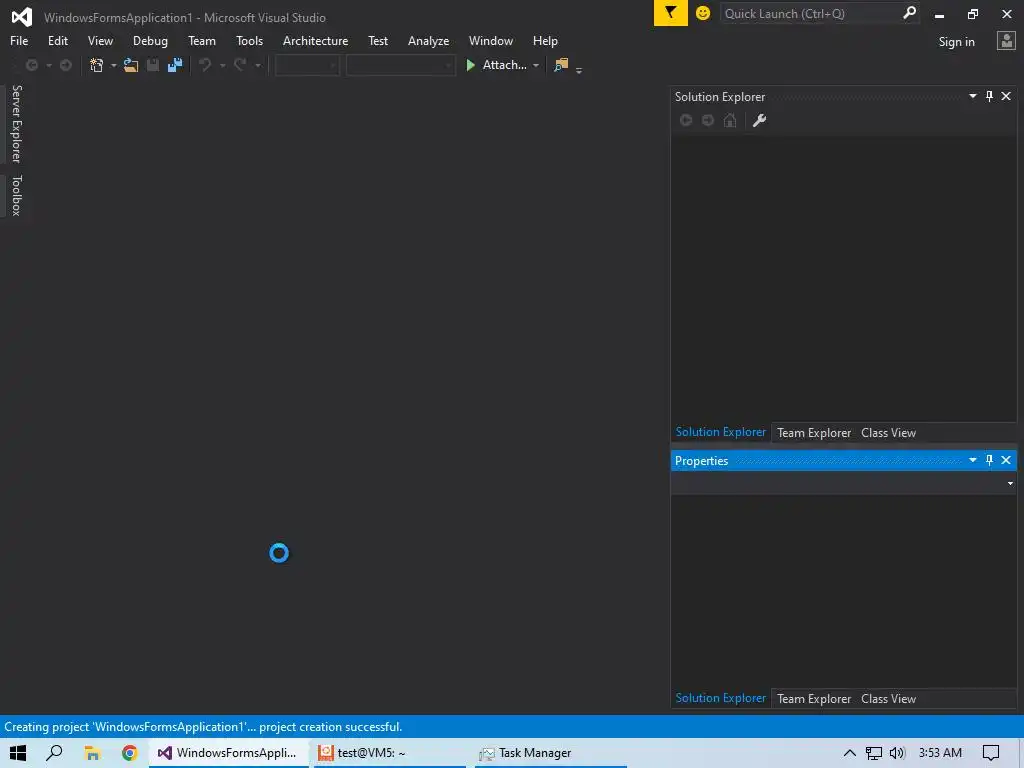1024x768 pixels.
Task: Expand the Toolbox side tab
Action: tap(16, 195)
